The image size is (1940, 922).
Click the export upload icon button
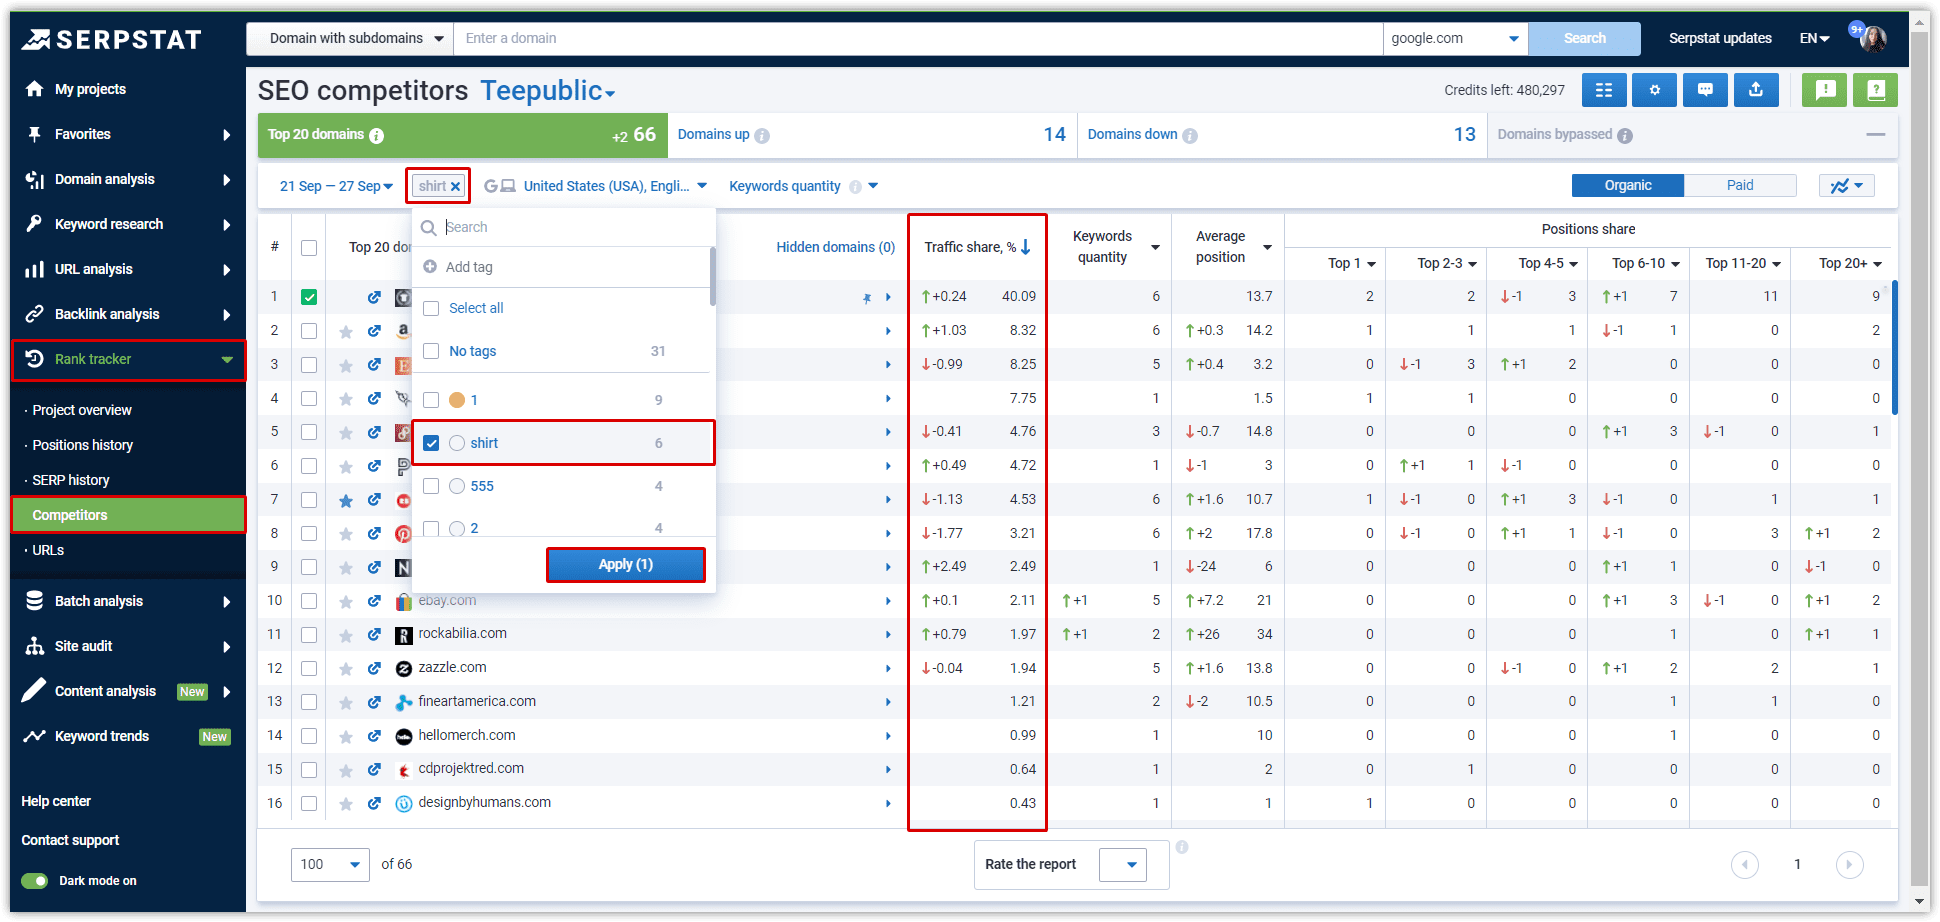click(x=1755, y=90)
